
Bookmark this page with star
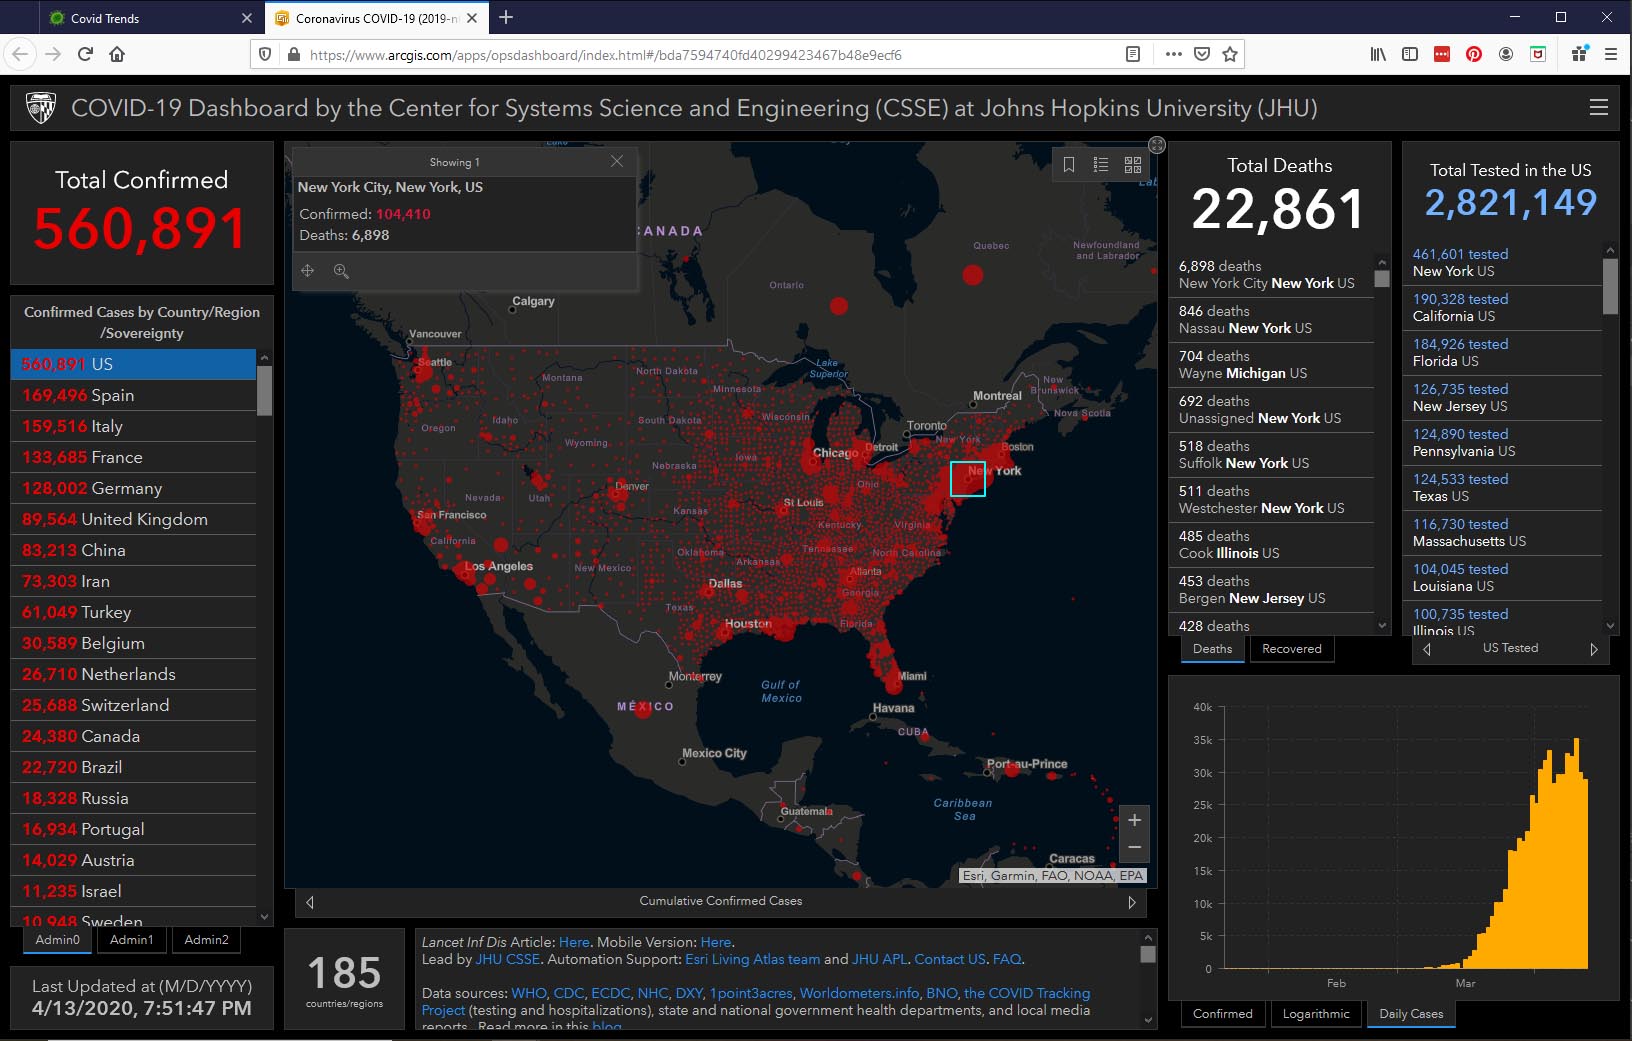click(1230, 54)
